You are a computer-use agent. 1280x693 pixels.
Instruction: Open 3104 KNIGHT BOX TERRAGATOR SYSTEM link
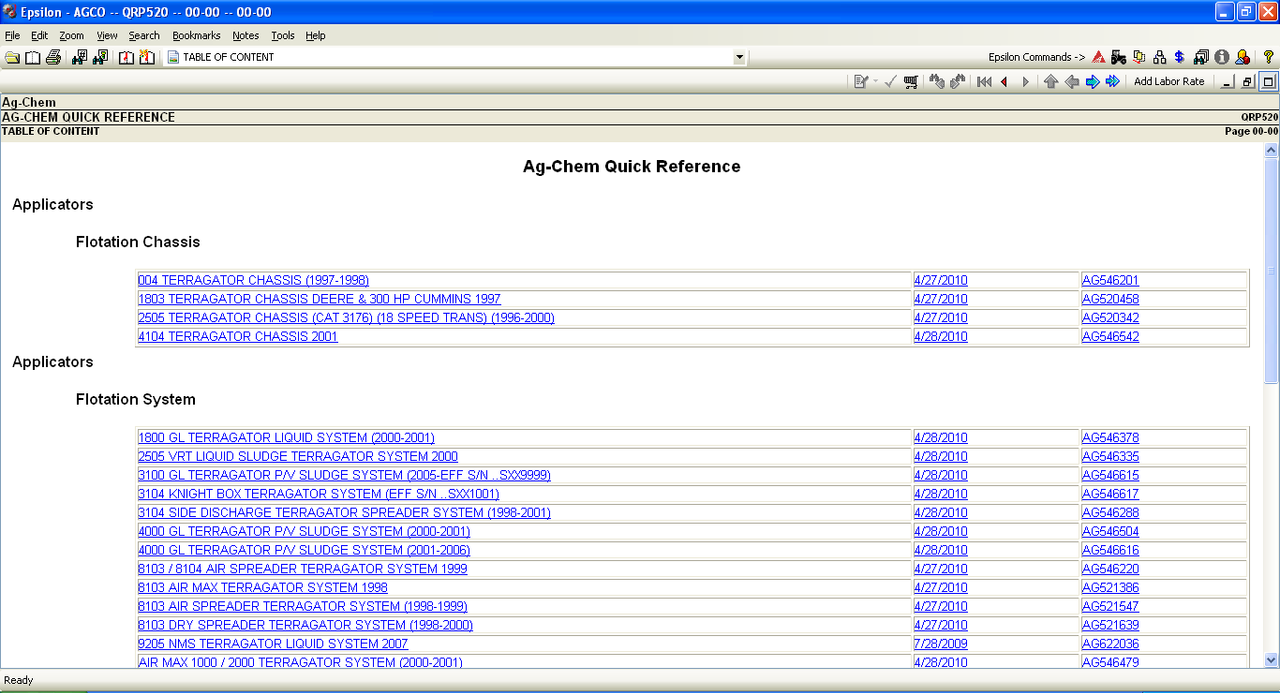pyautogui.click(x=318, y=494)
